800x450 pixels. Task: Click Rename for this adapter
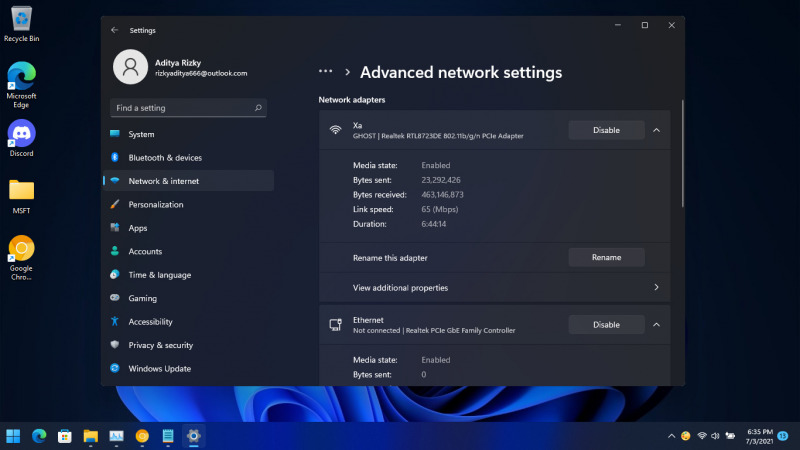pyautogui.click(x=606, y=258)
